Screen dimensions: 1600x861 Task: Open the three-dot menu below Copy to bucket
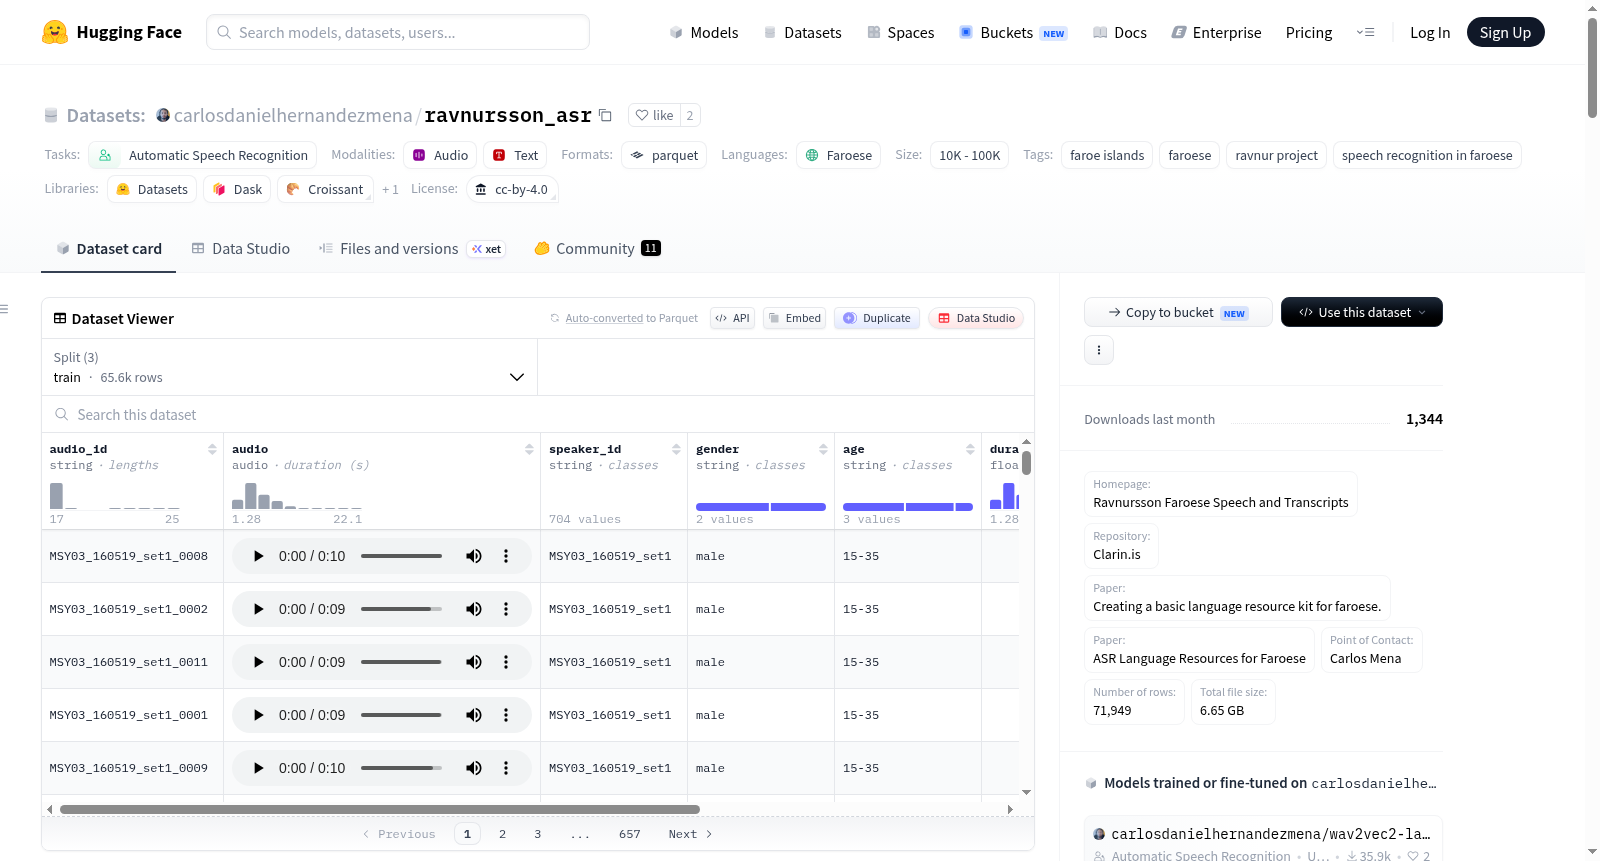tap(1099, 350)
